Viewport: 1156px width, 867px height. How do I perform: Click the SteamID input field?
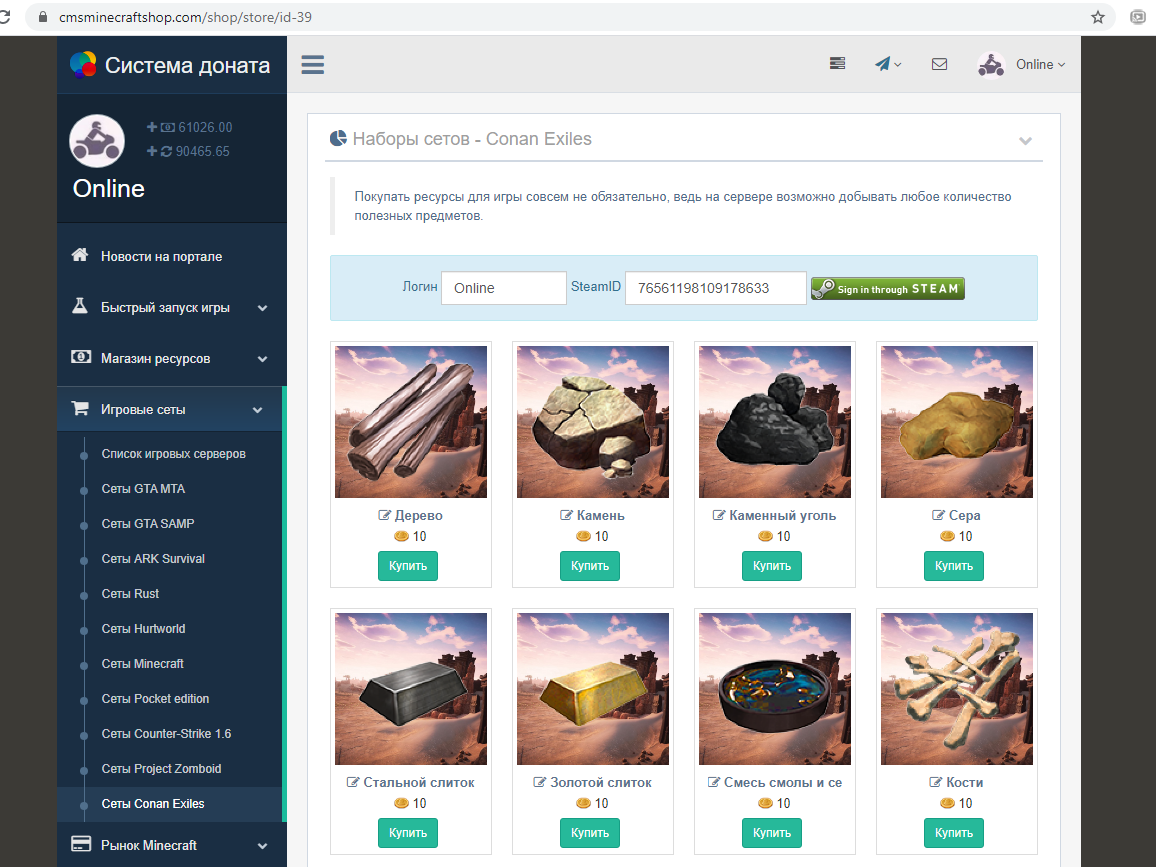point(715,288)
